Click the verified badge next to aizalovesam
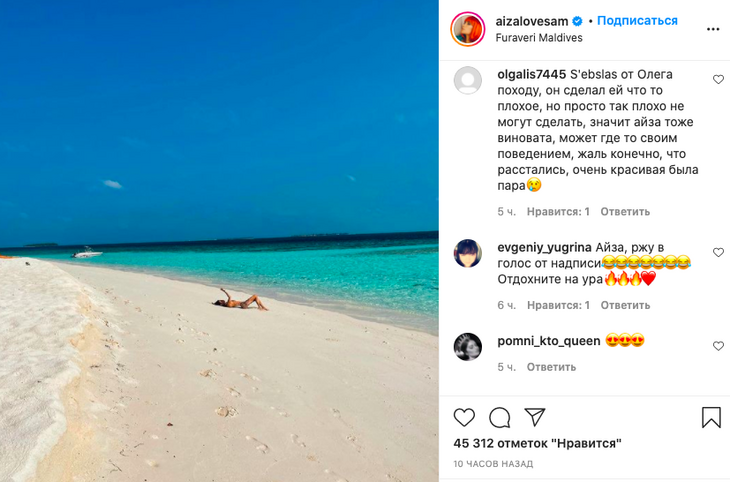The width and height of the screenshot is (730, 482). (x=577, y=21)
